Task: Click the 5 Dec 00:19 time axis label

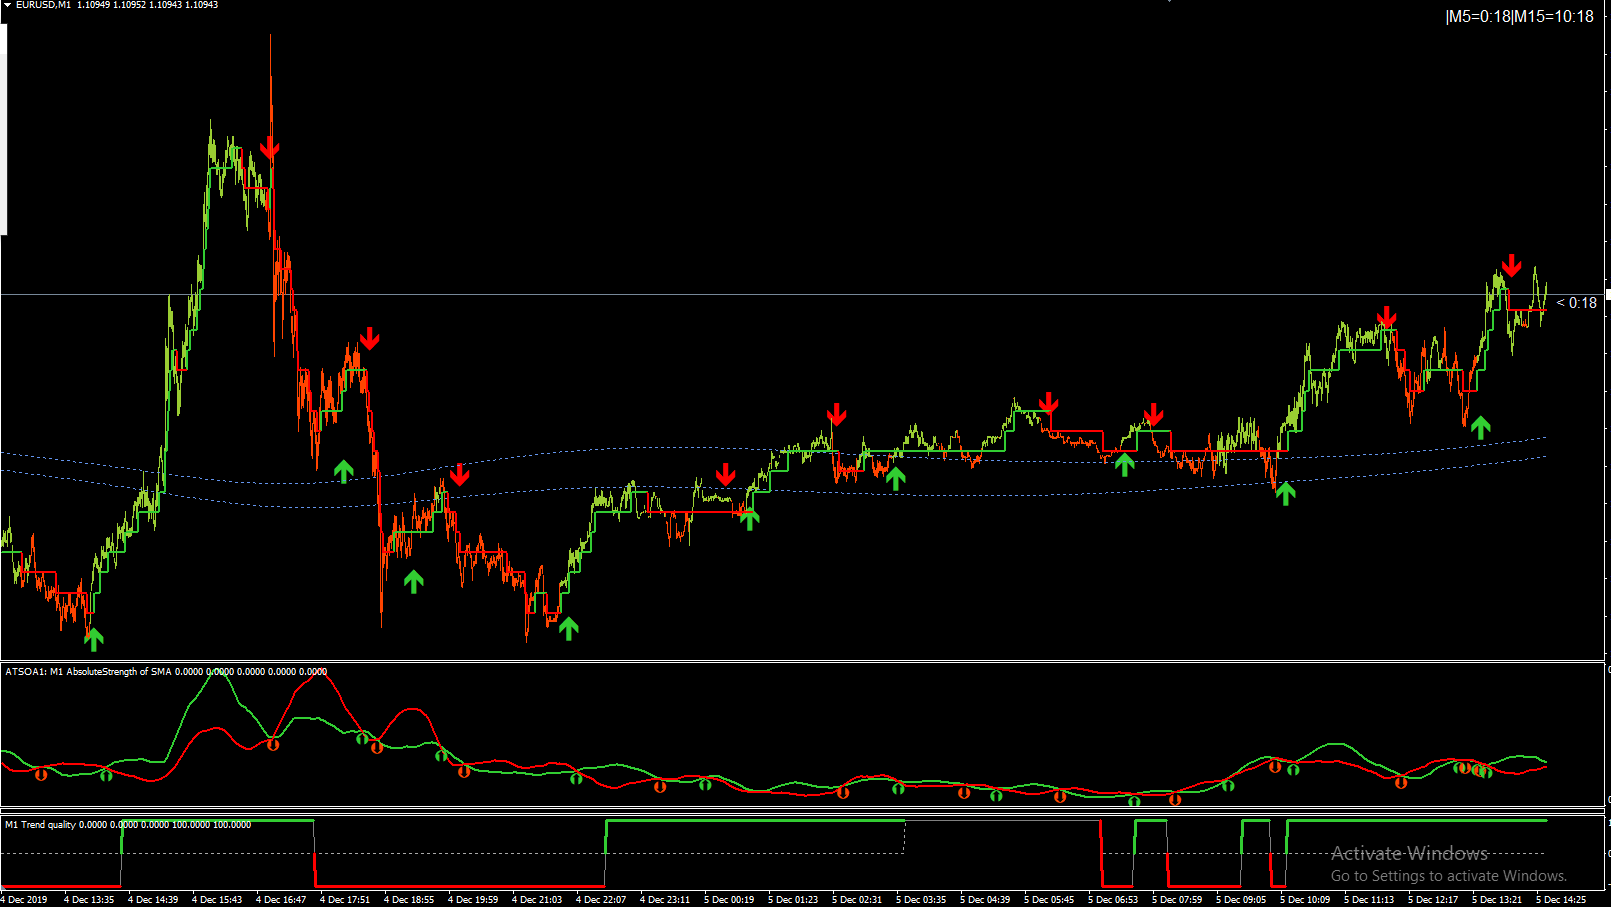Action: click(729, 900)
